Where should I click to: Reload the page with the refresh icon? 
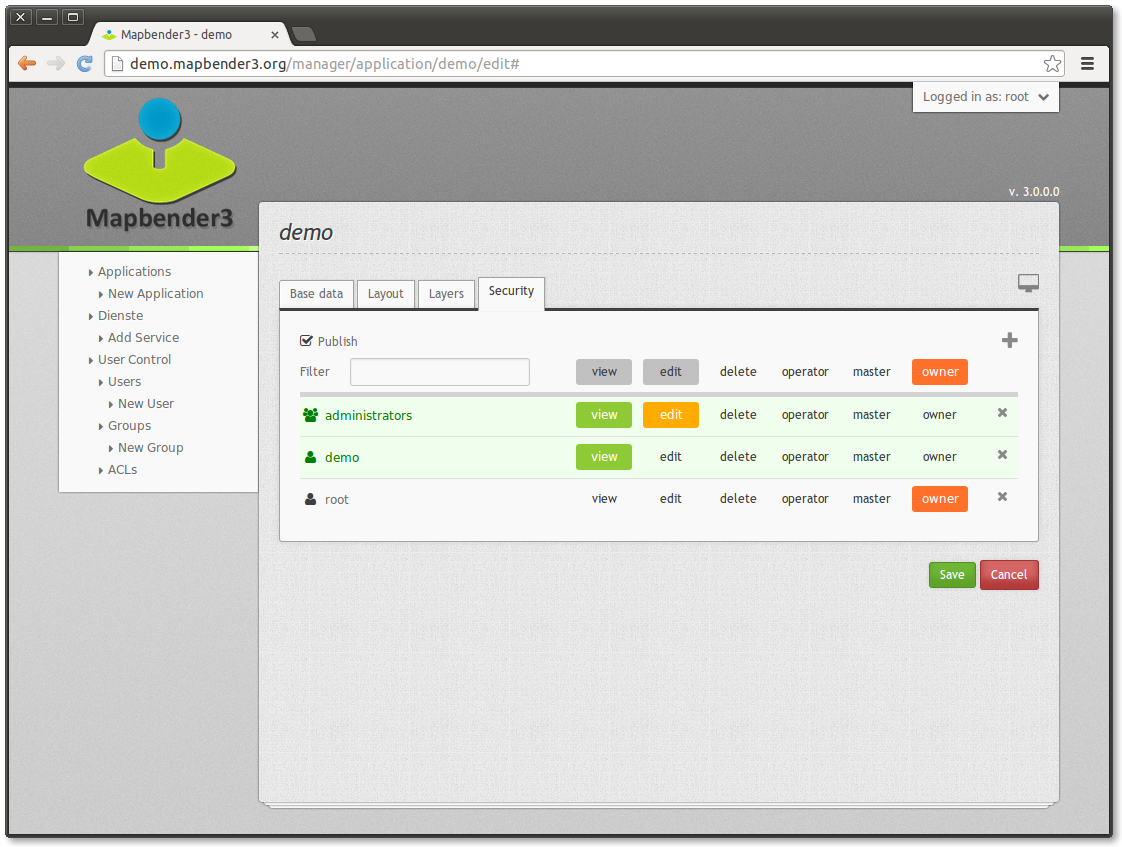click(x=84, y=64)
